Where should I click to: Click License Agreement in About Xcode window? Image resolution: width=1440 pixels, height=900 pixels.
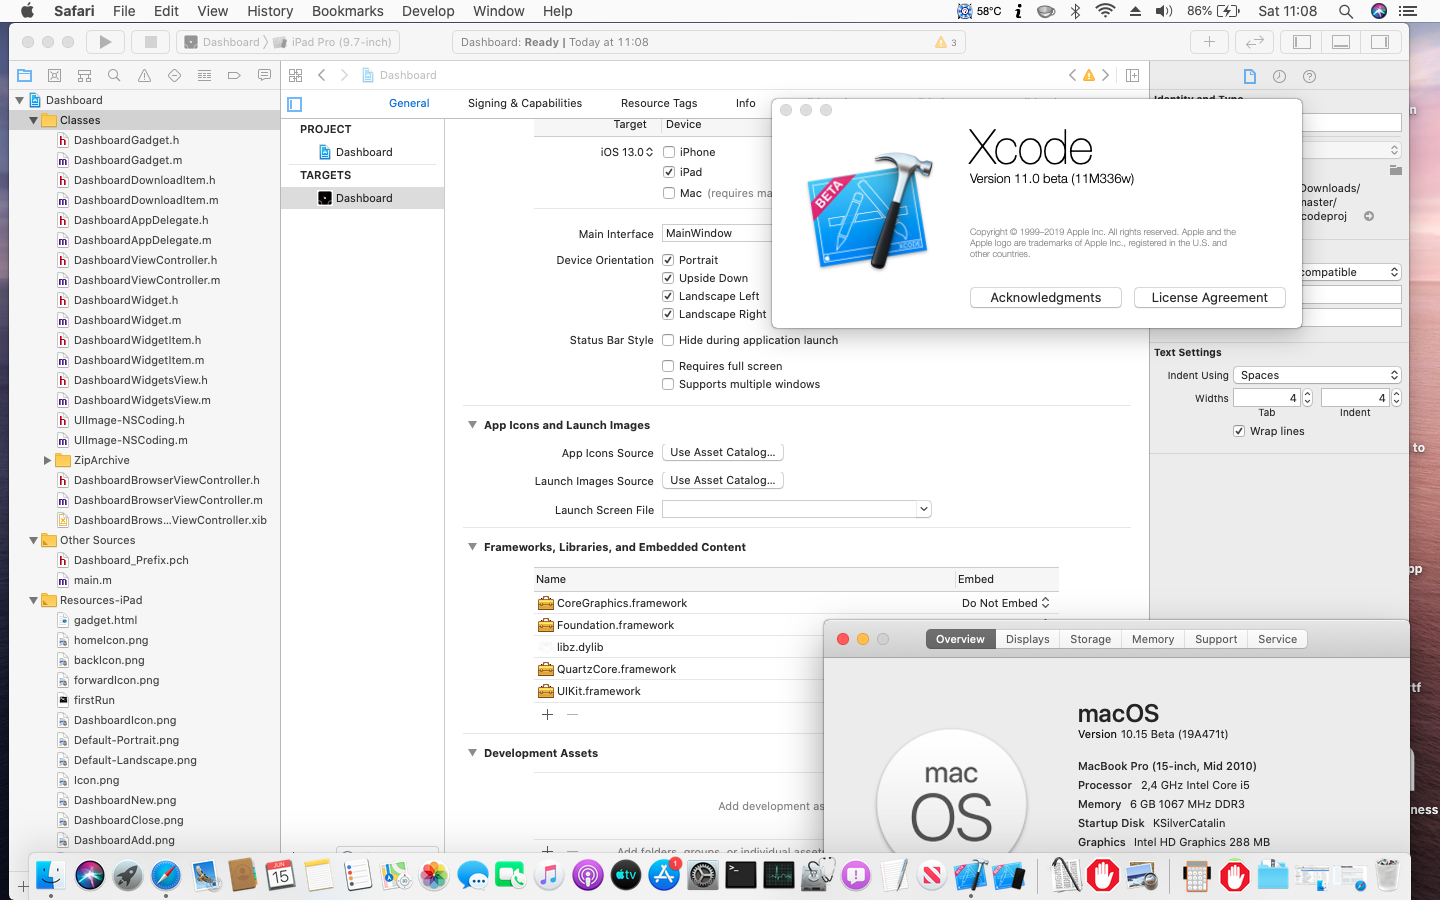point(1209,298)
